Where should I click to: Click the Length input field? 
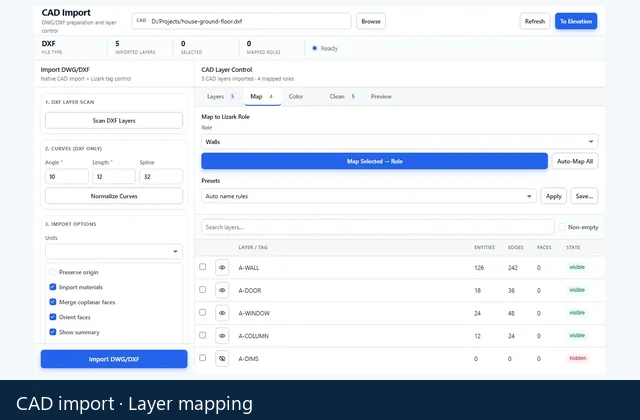[x=114, y=177]
